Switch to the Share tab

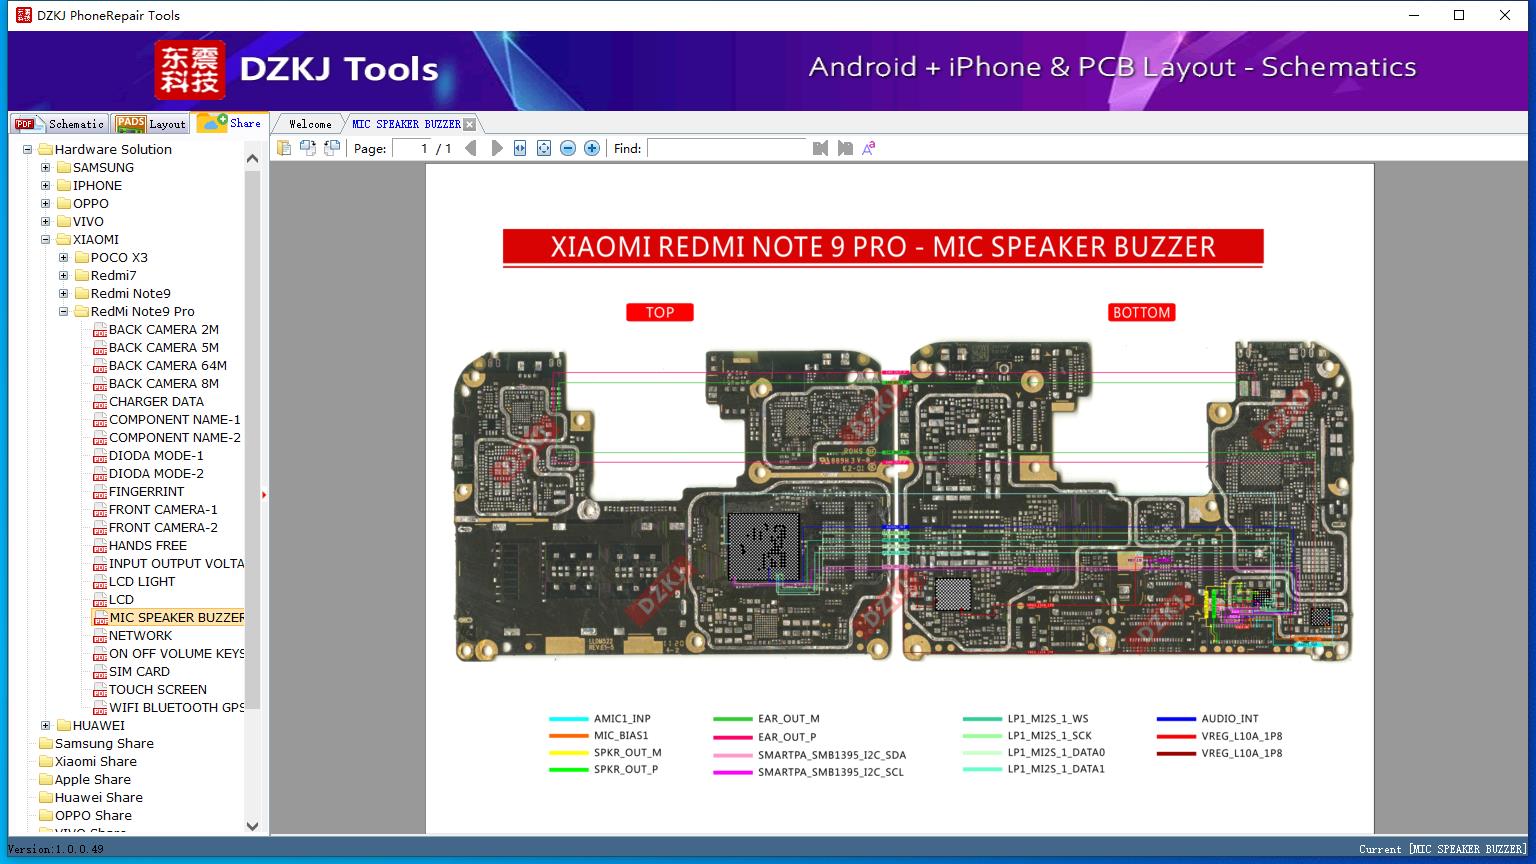pos(230,123)
